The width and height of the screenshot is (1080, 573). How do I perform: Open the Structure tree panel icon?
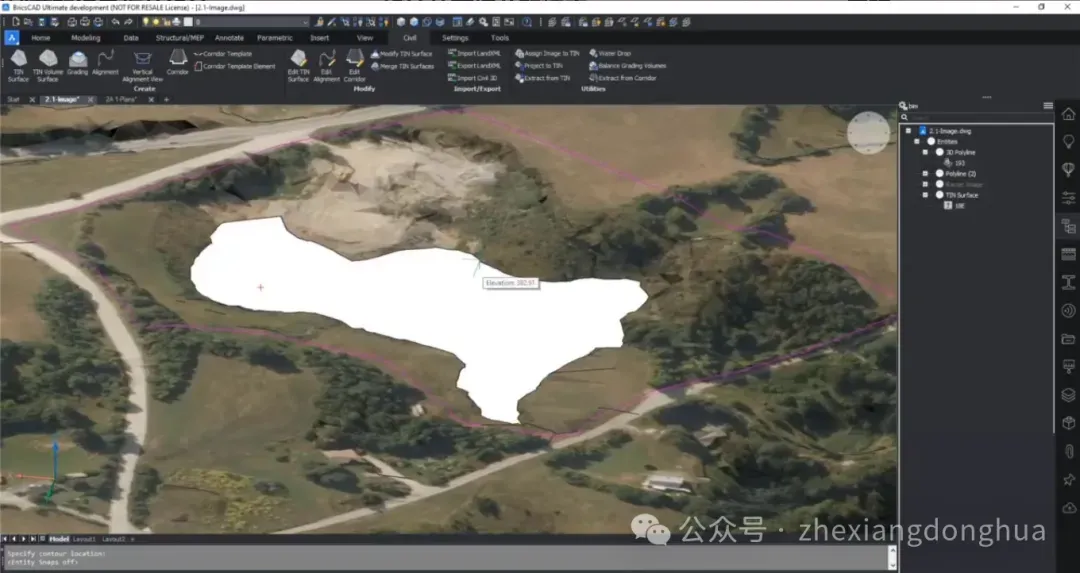(1068, 226)
